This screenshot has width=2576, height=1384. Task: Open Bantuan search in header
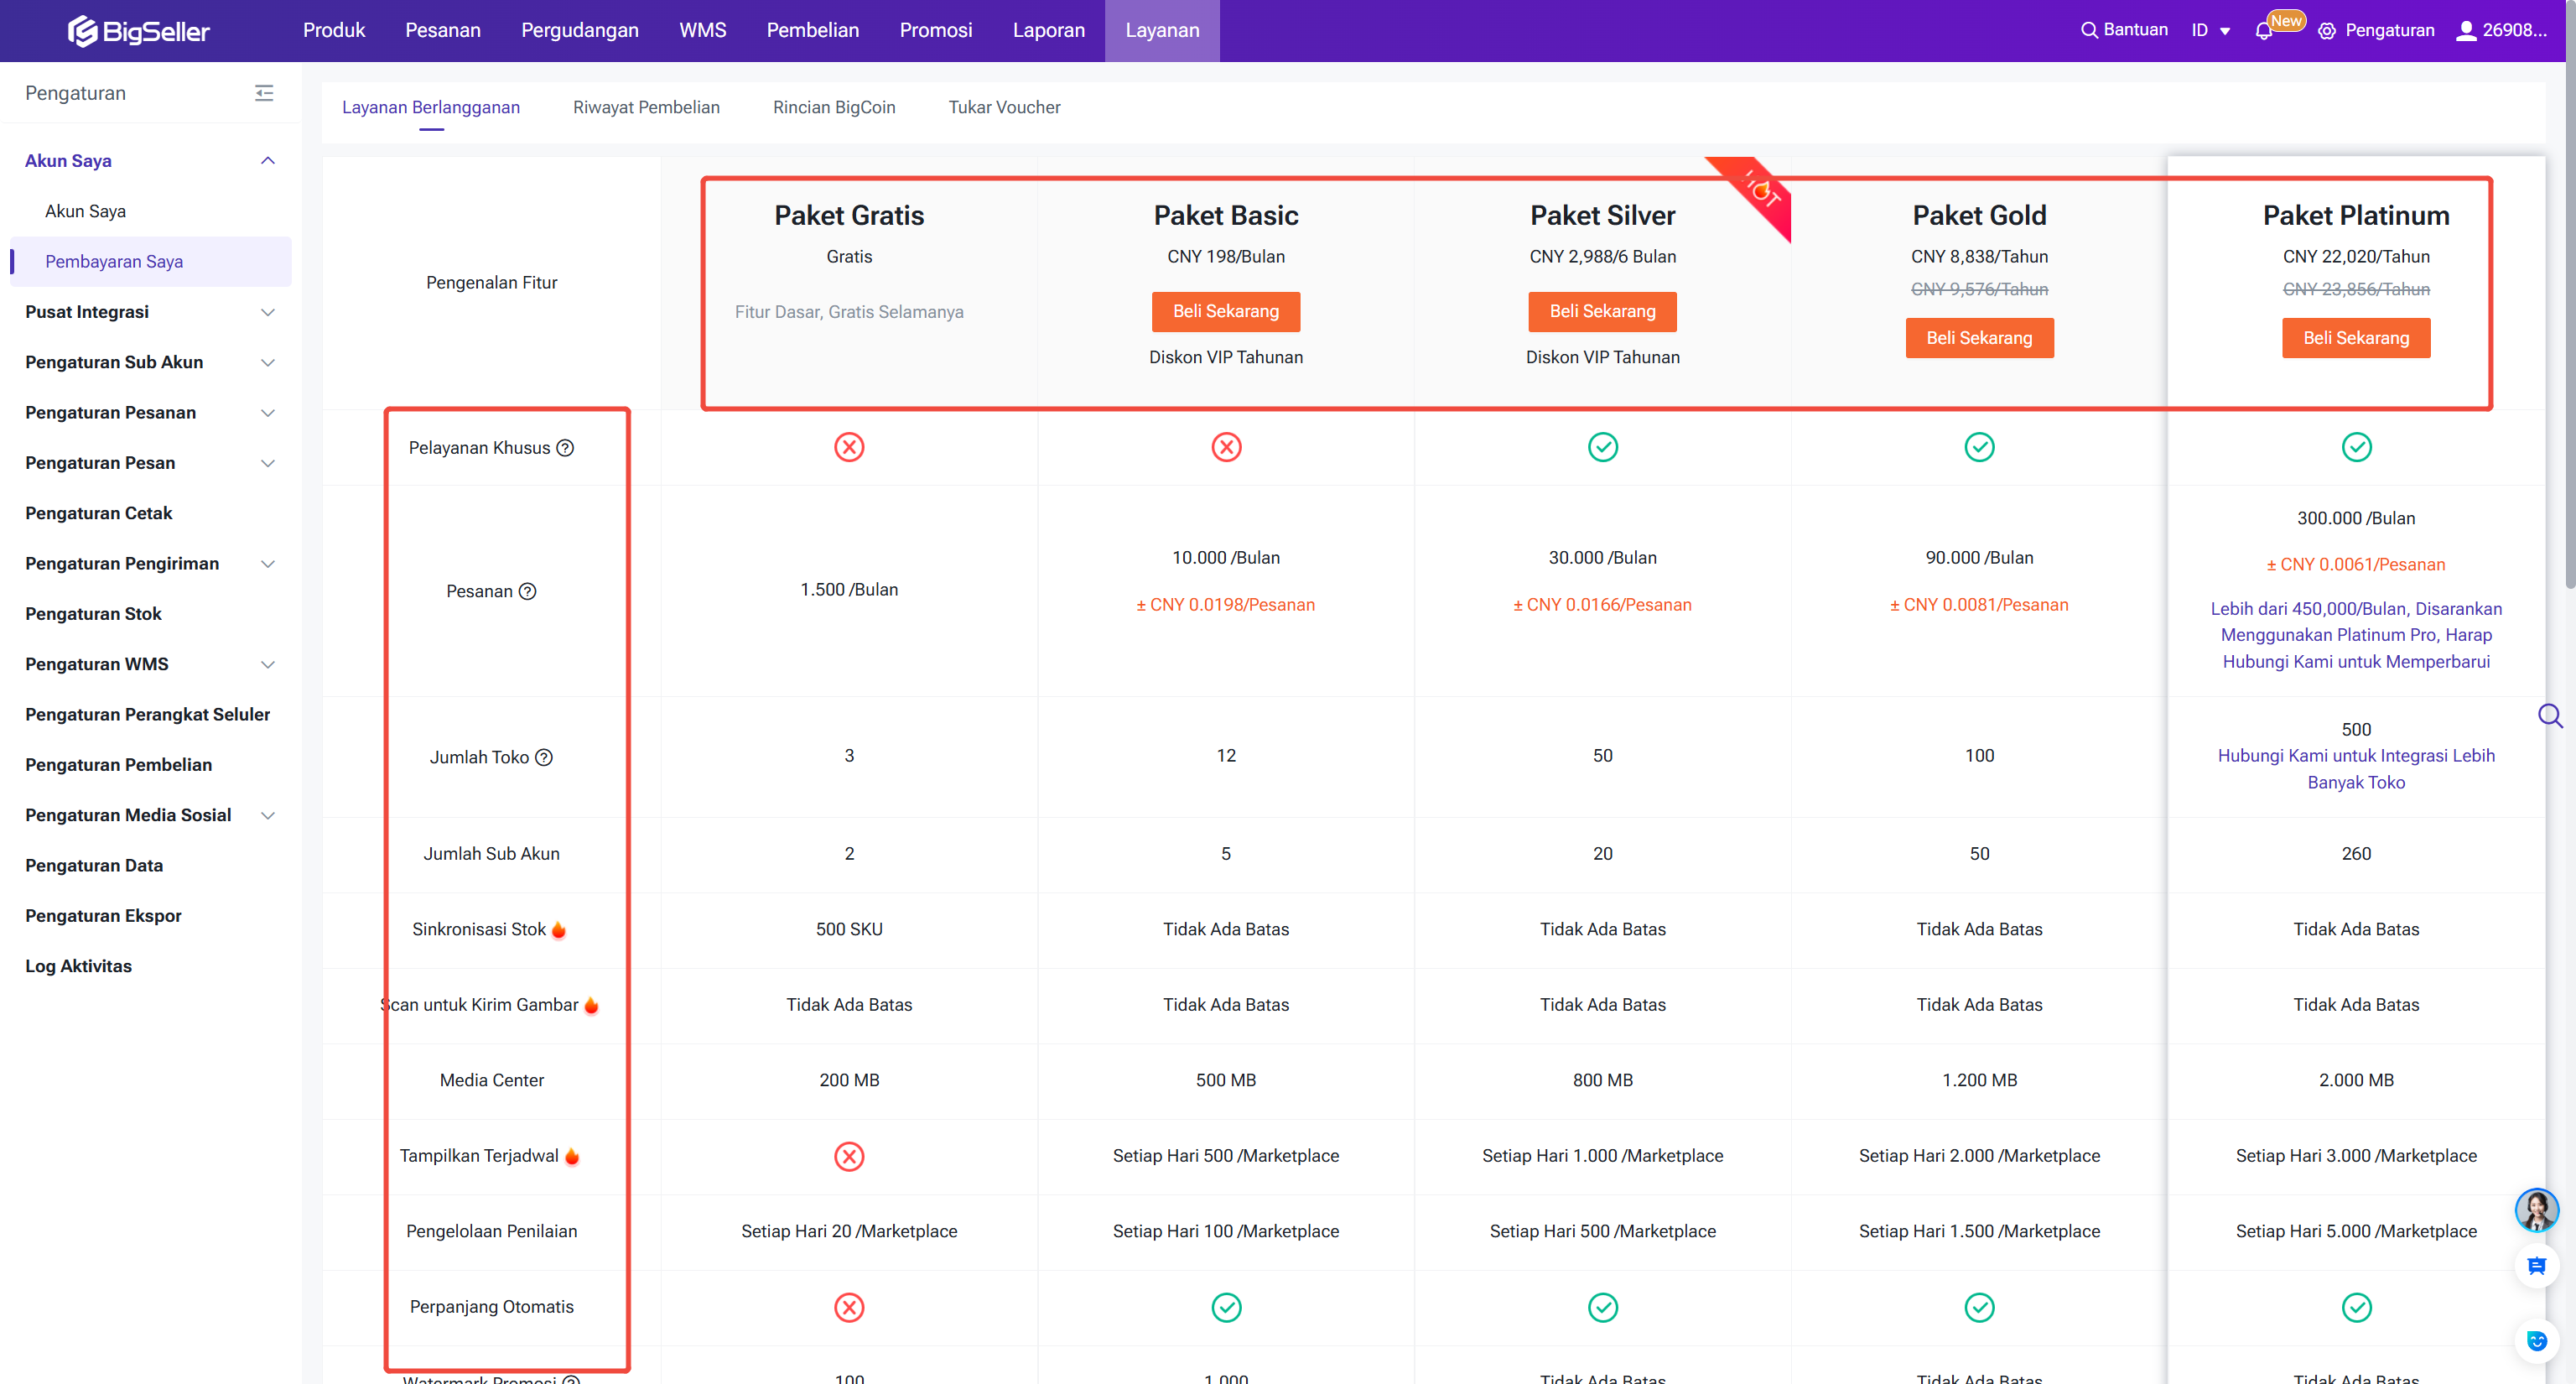2124,30
